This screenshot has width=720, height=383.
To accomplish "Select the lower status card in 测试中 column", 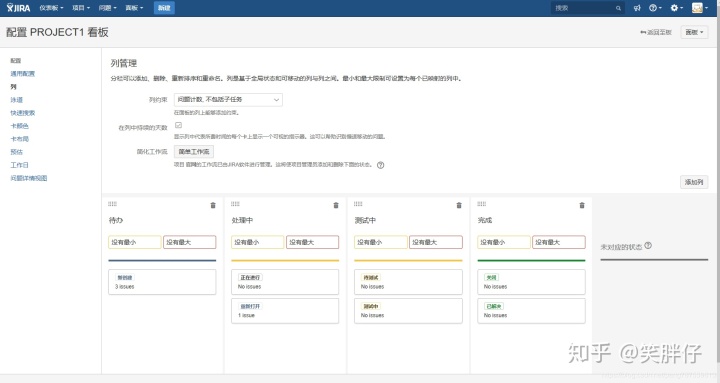I will point(408,311).
